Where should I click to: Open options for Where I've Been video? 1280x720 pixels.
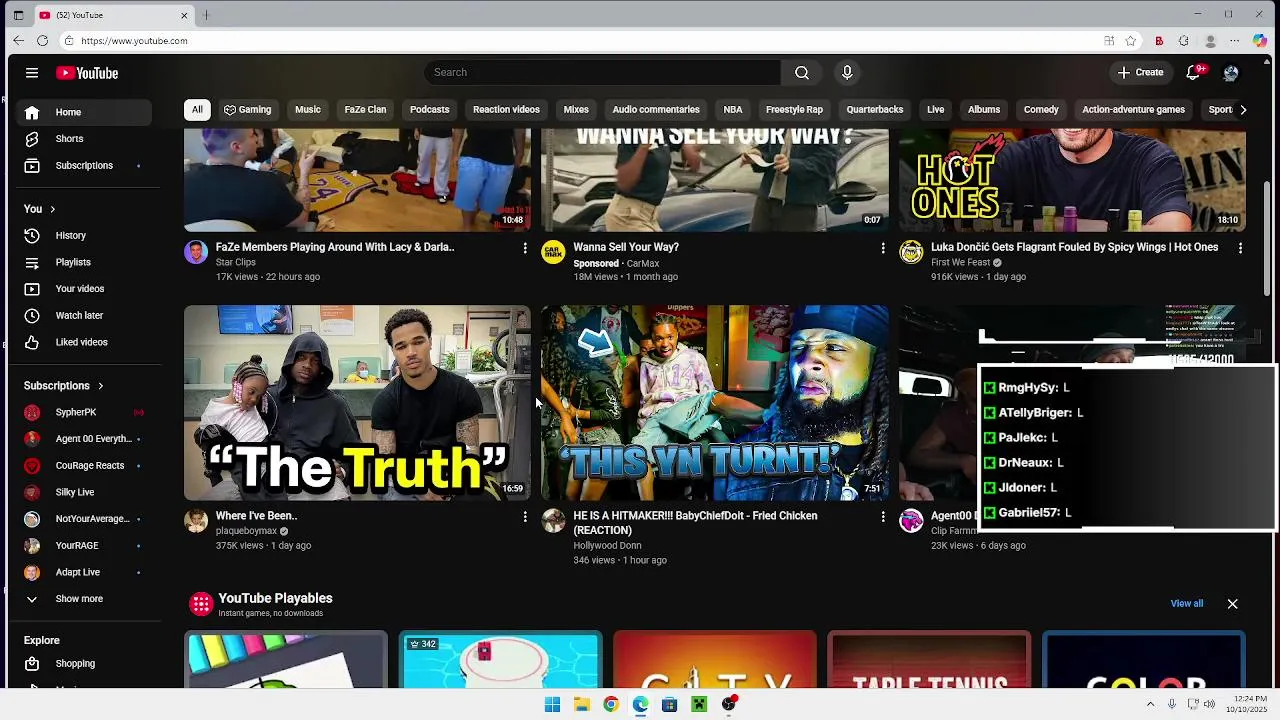(525, 517)
